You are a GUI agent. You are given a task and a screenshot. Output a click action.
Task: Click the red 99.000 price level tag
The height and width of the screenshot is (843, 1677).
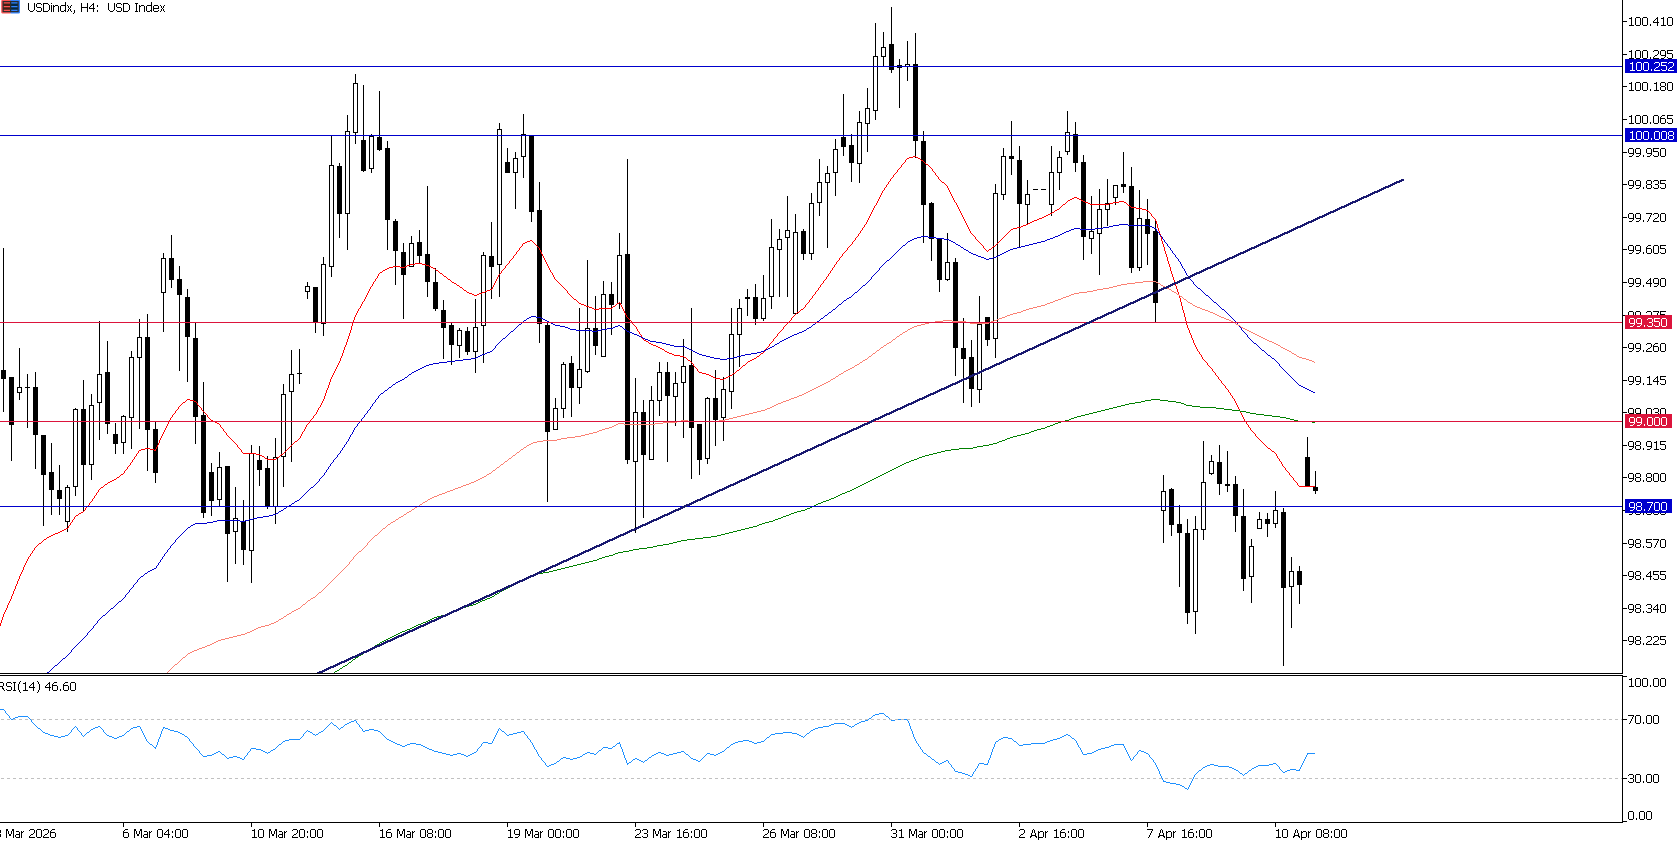tap(1647, 421)
